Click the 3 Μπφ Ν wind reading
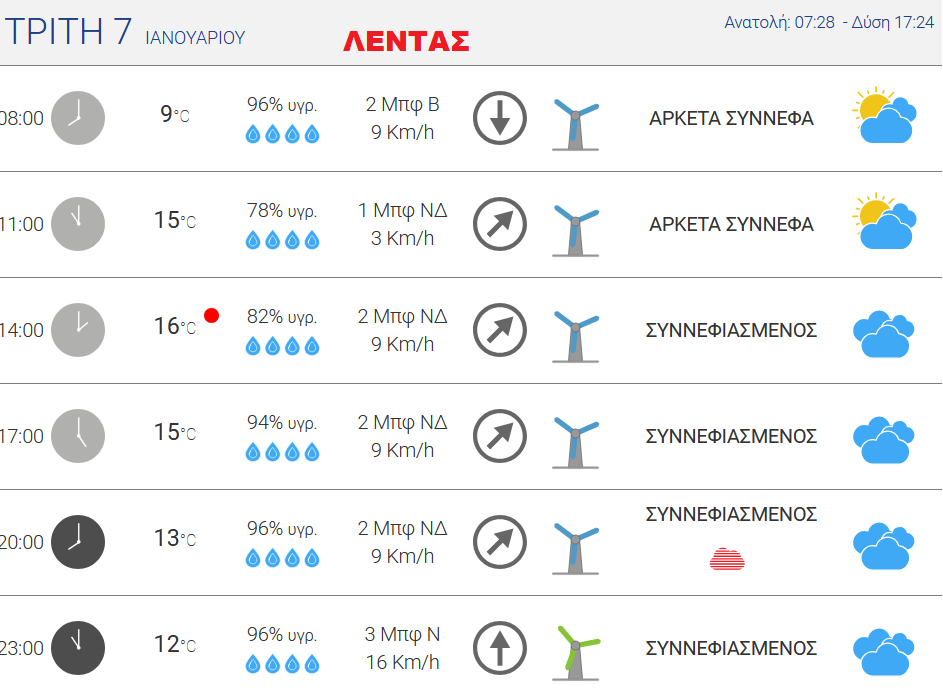Viewport: 943px width, 700px height. coord(402,634)
